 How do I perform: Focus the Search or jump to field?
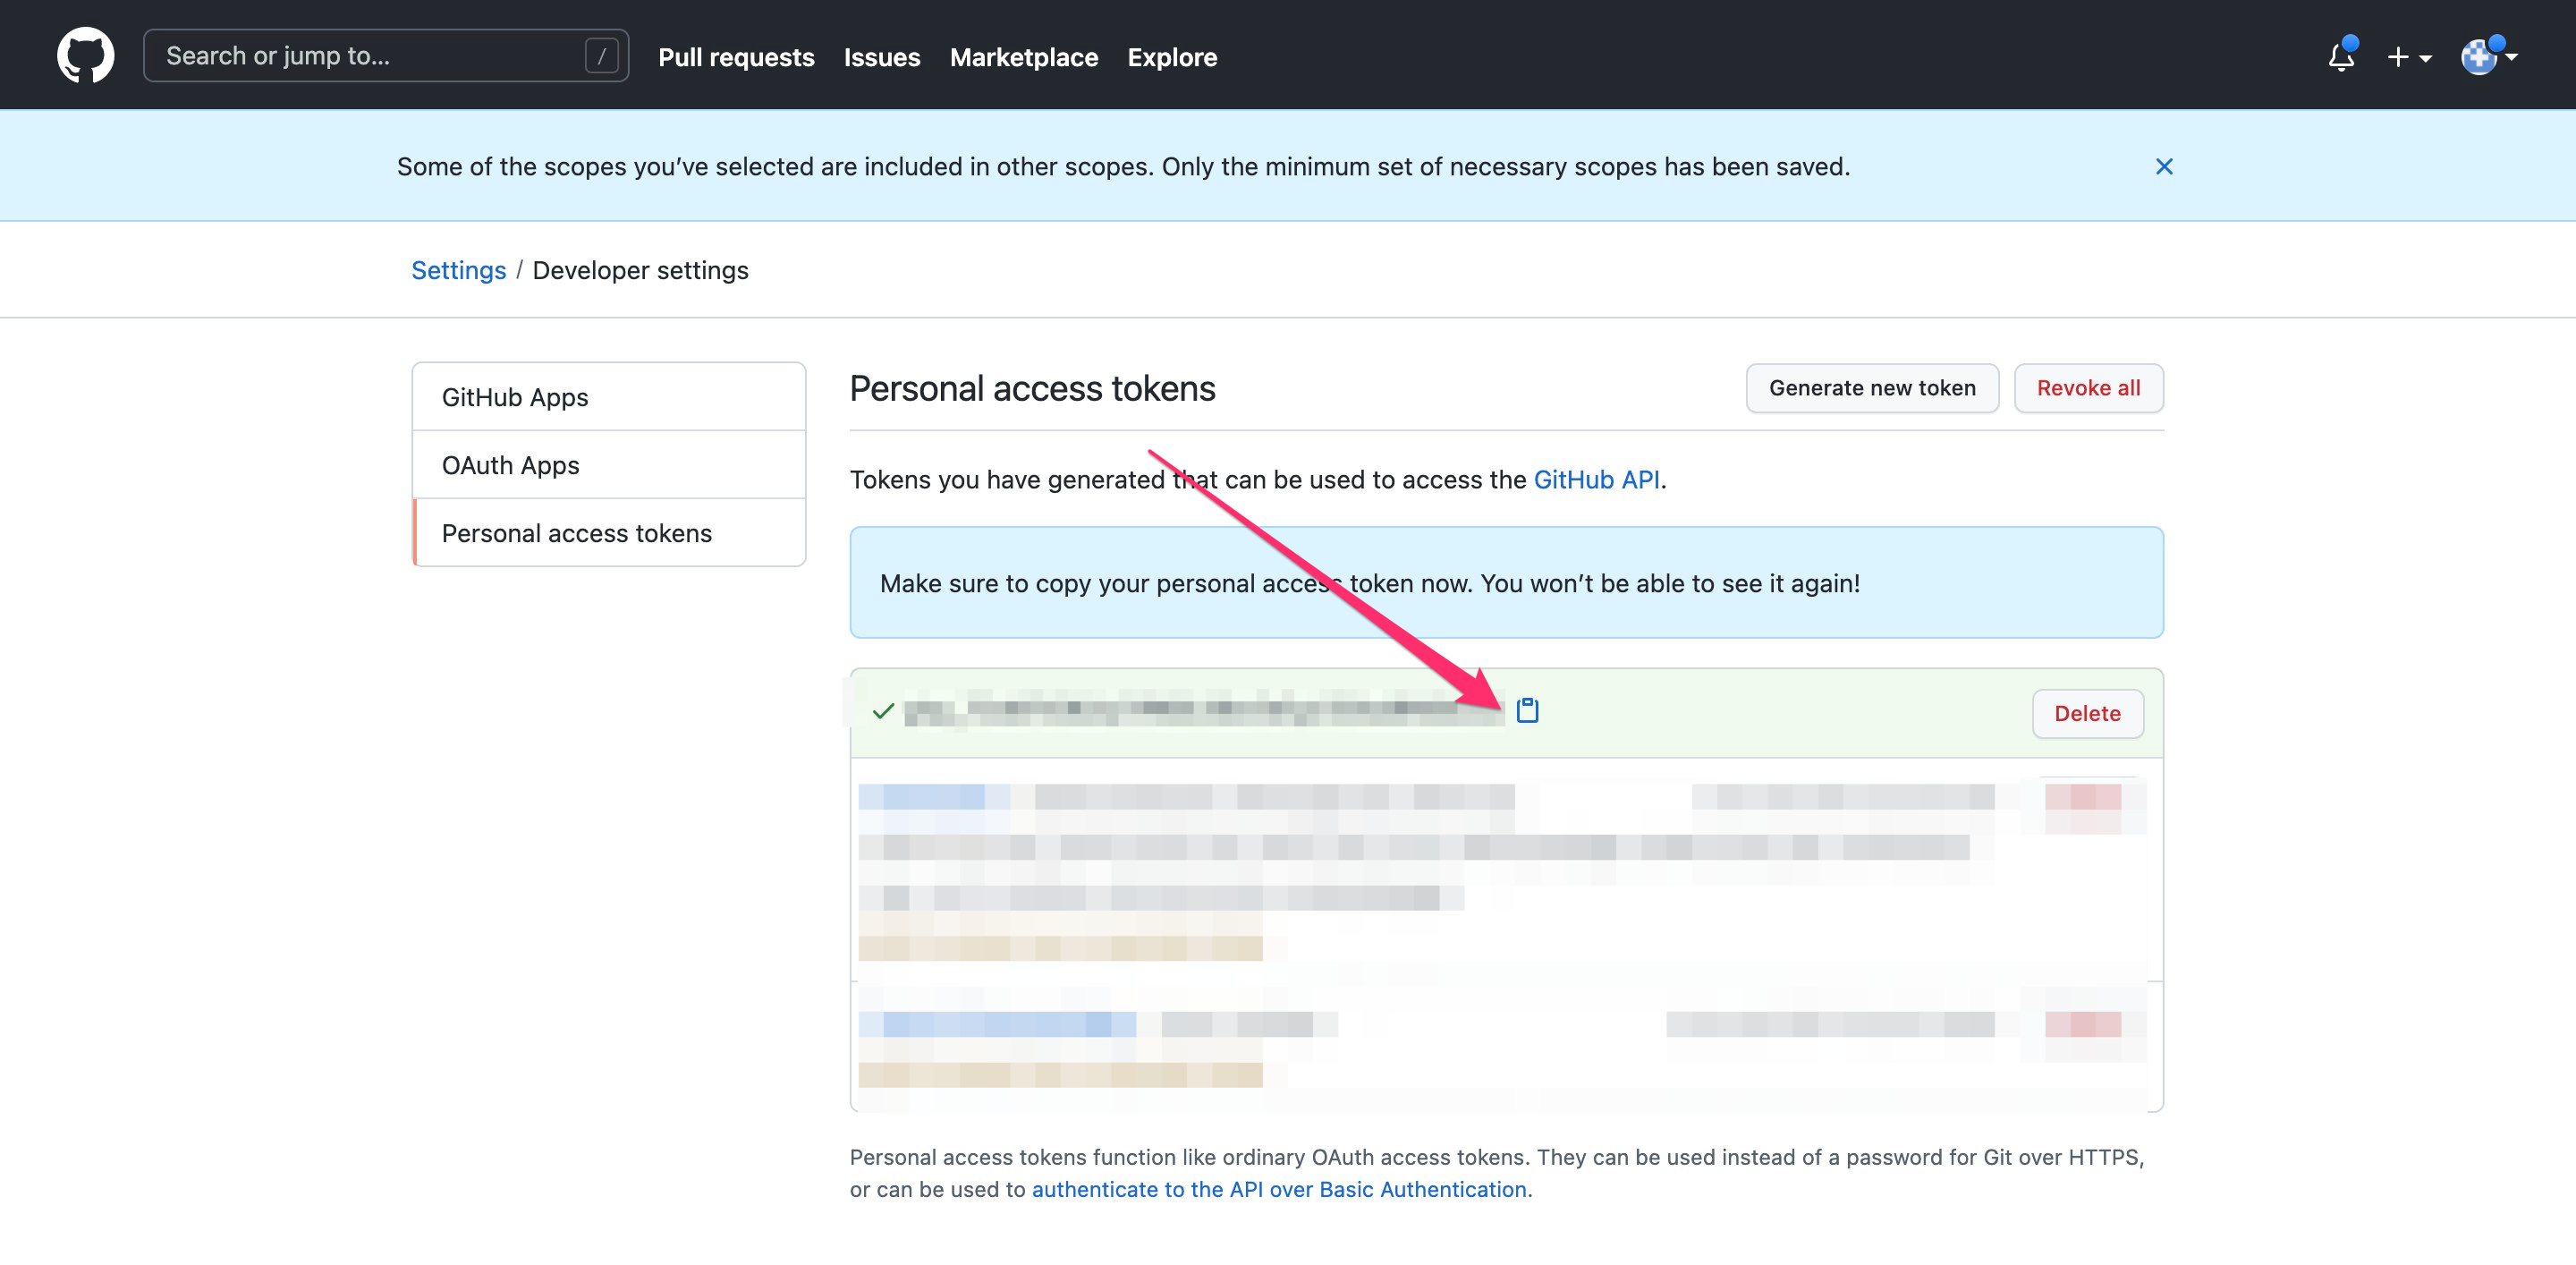386,55
